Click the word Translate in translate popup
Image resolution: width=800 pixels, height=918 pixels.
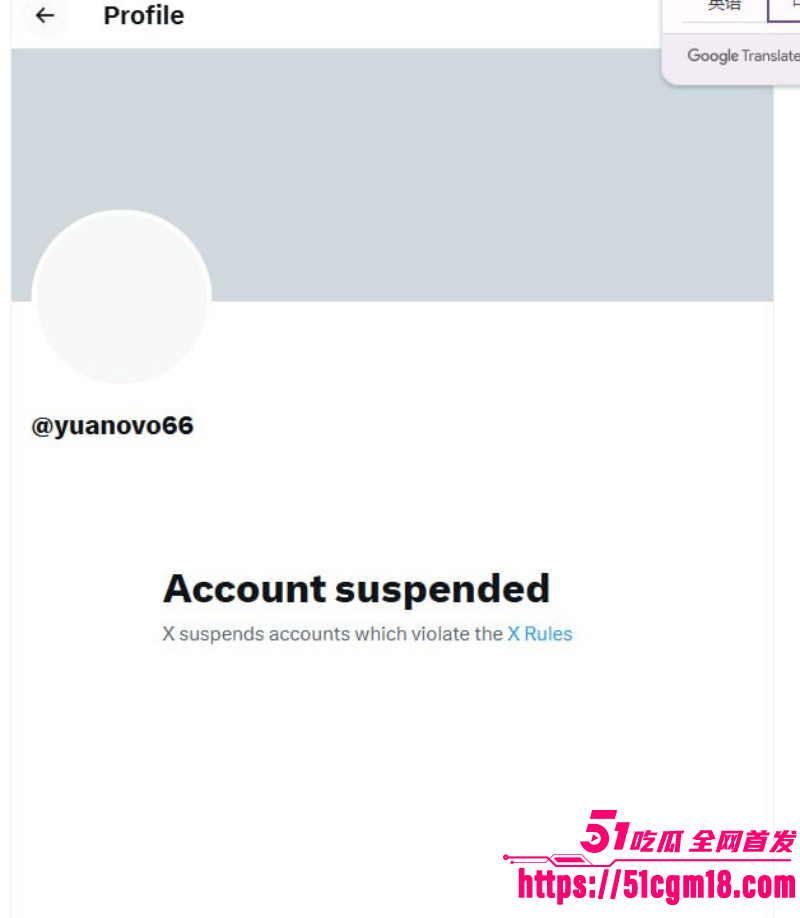pos(771,56)
